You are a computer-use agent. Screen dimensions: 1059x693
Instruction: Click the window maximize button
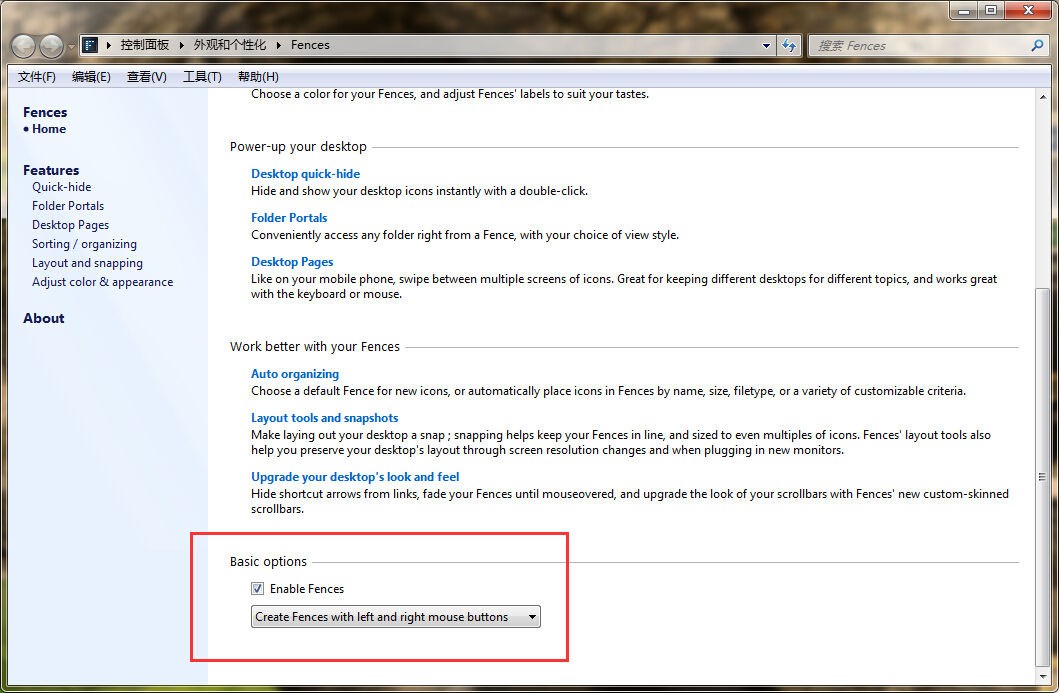[x=991, y=9]
